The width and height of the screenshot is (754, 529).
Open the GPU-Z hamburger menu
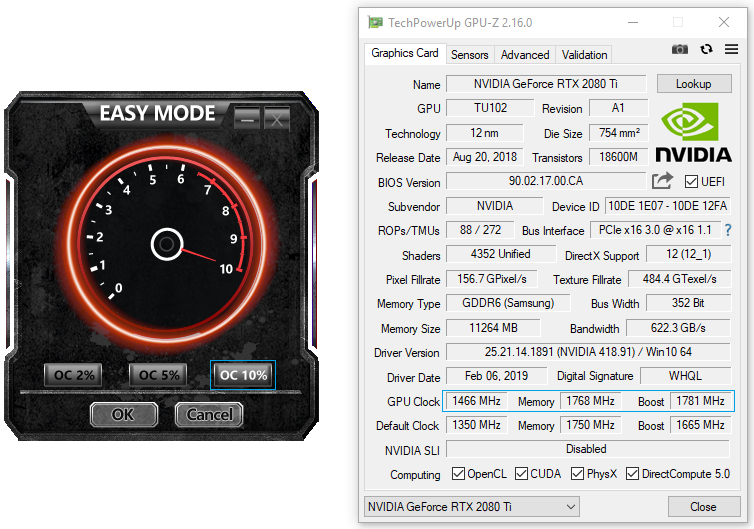point(731,49)
